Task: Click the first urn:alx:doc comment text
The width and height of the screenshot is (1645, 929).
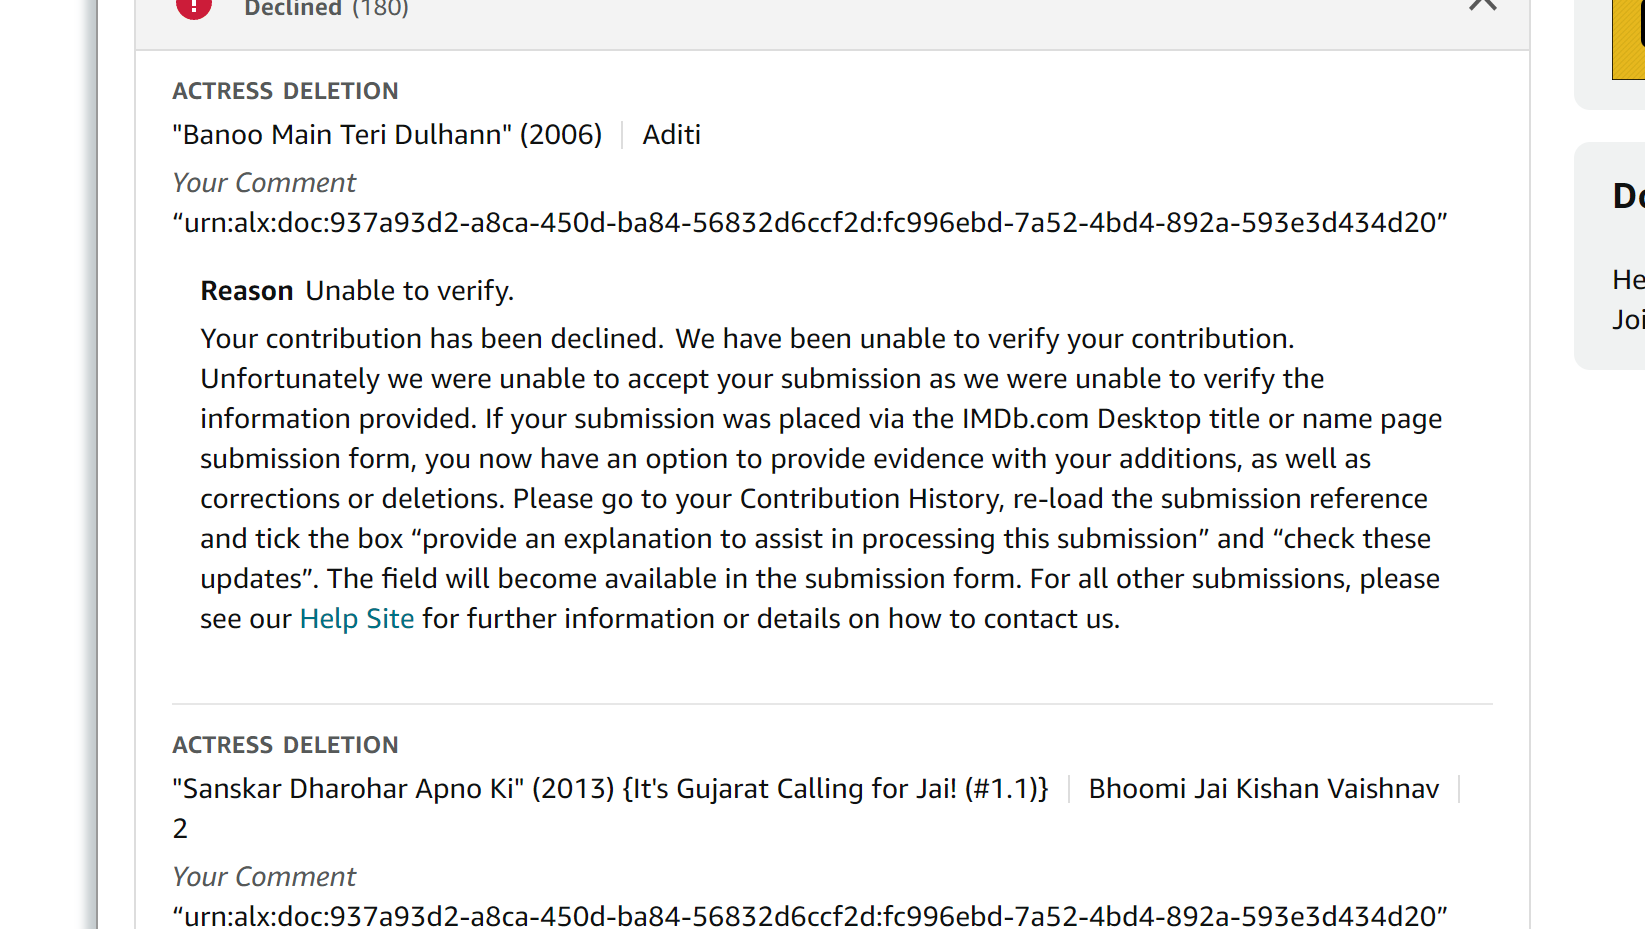Action: click(809, 223)
